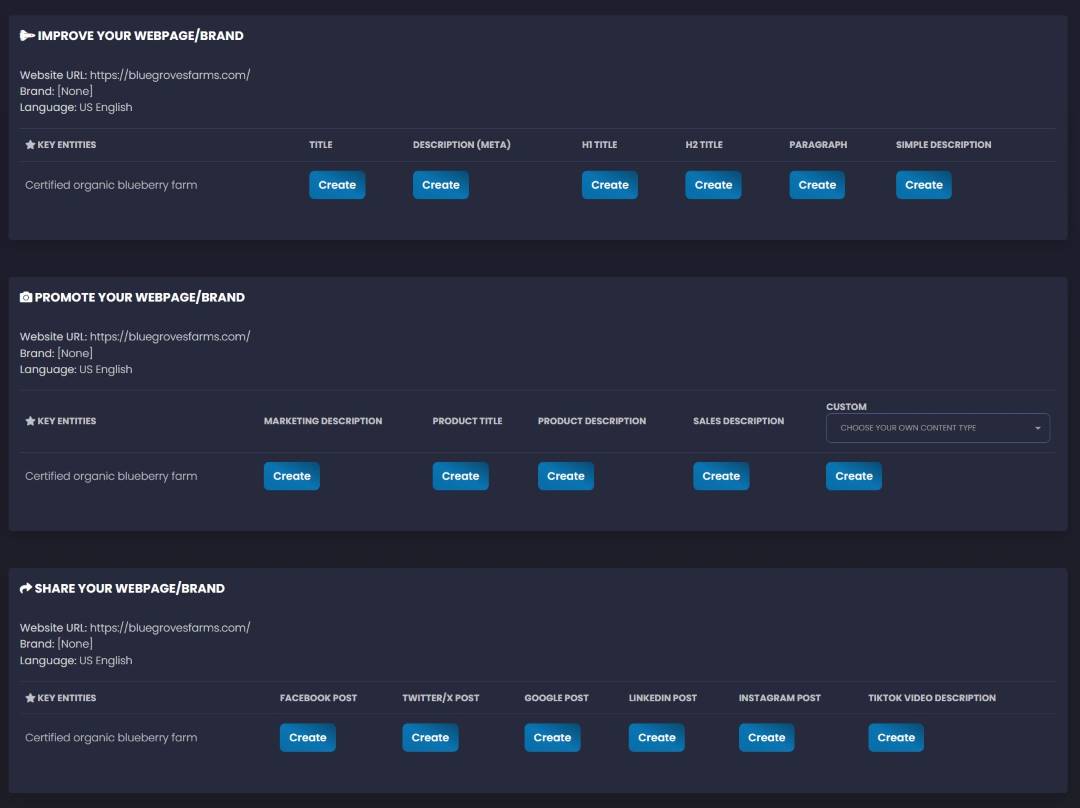Generate a Sales Description via Create
This screenshot has width=1080, height=808.
(x=720, y=476)
